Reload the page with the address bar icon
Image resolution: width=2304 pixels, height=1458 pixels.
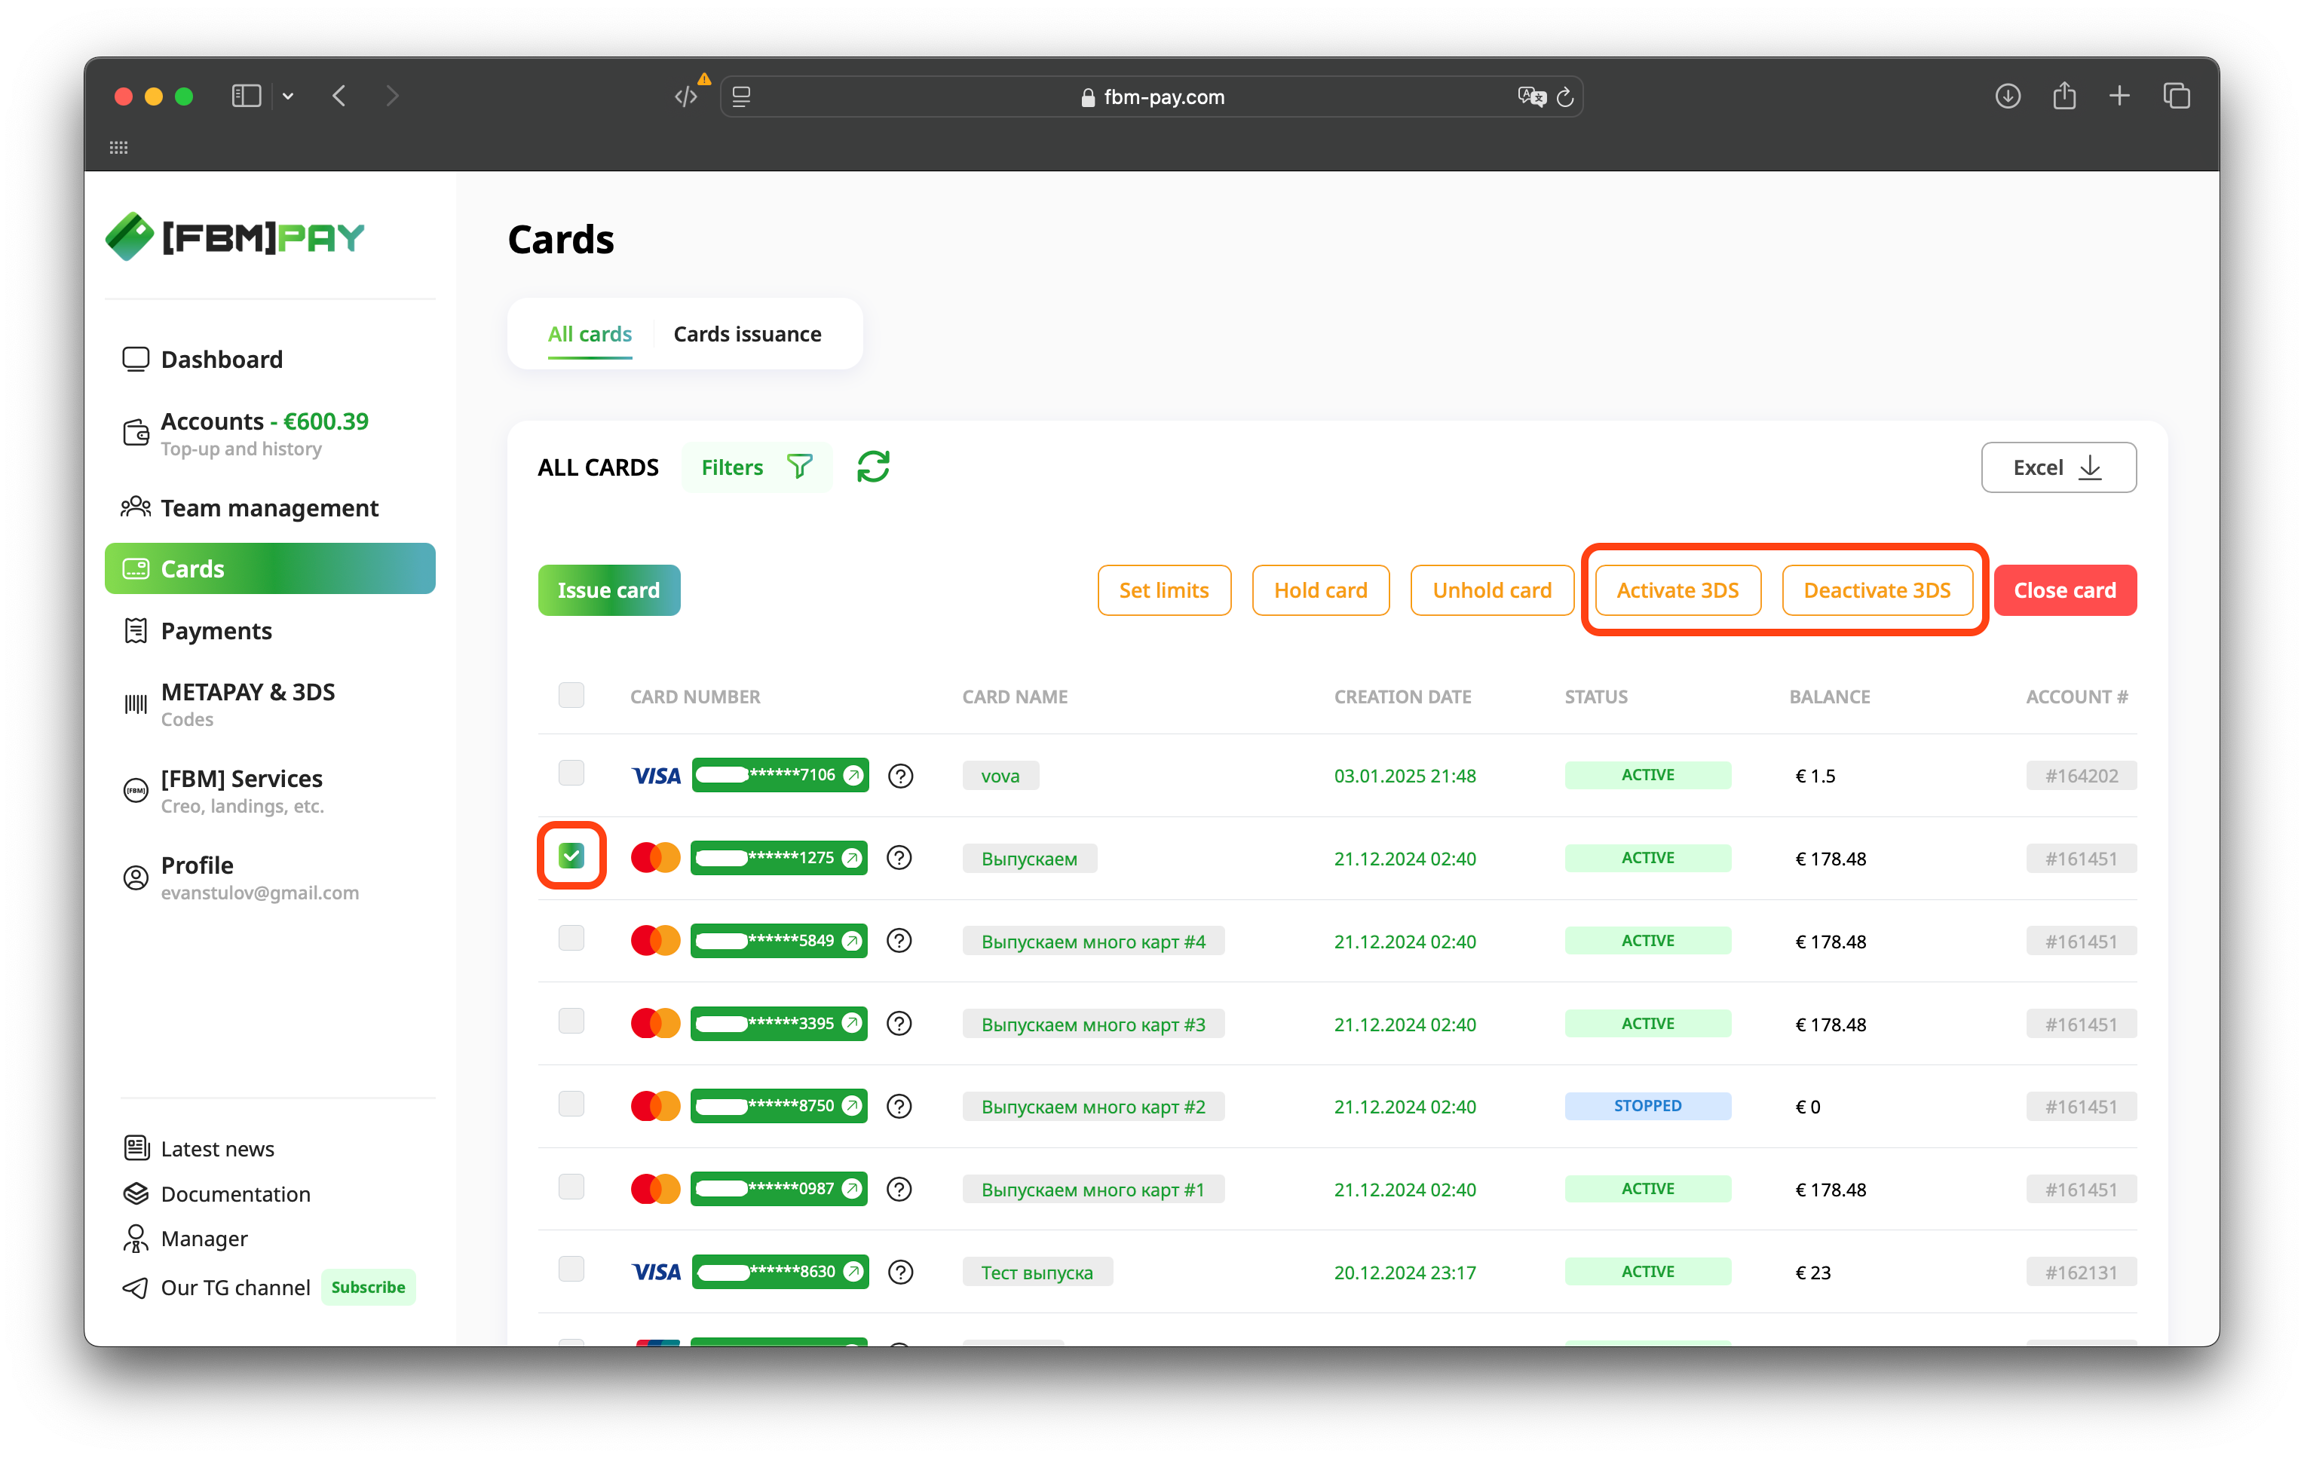1566,97
